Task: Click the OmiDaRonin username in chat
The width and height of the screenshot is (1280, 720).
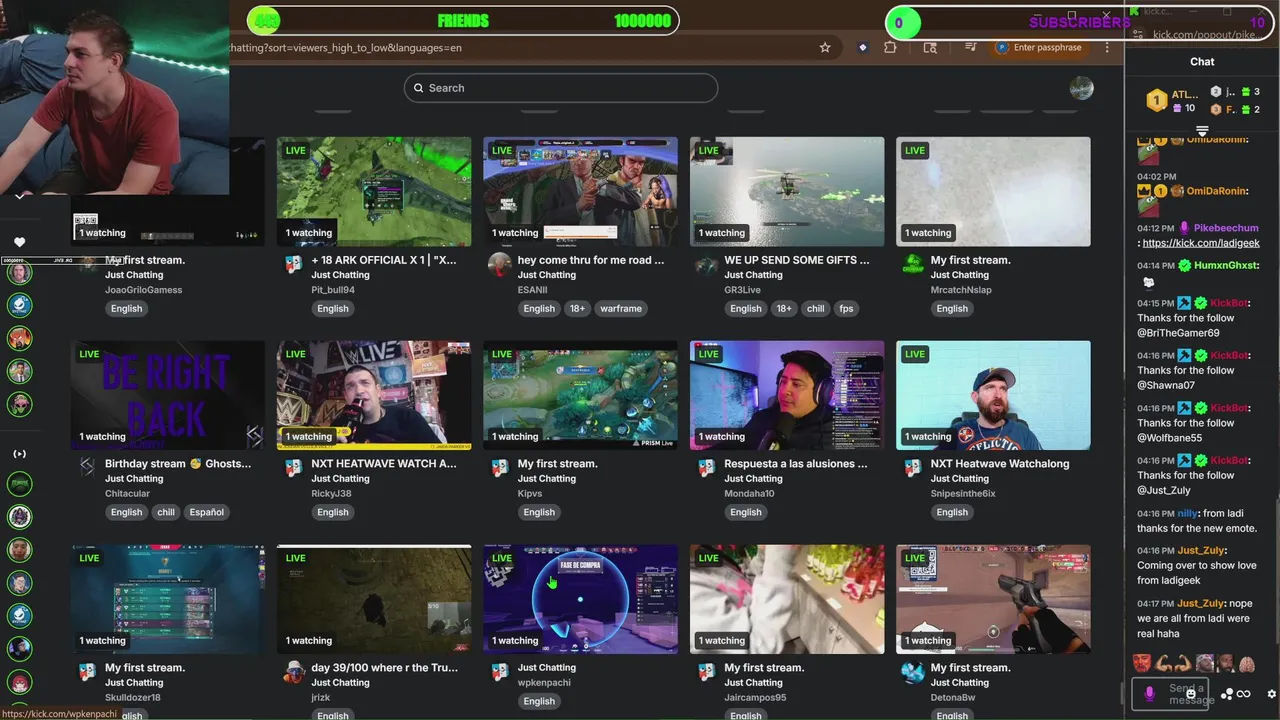Action: (1217, 191)
